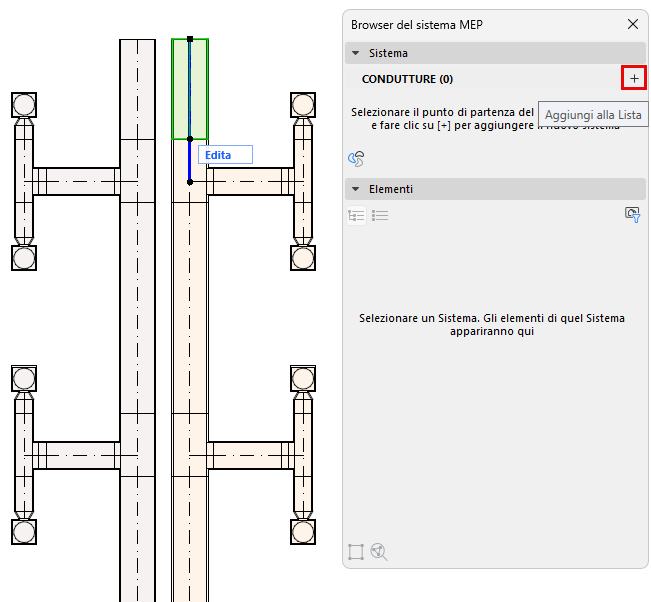Switch Elementi to flat list view
This screenshot has width=651, height=602.
(380, 215)
